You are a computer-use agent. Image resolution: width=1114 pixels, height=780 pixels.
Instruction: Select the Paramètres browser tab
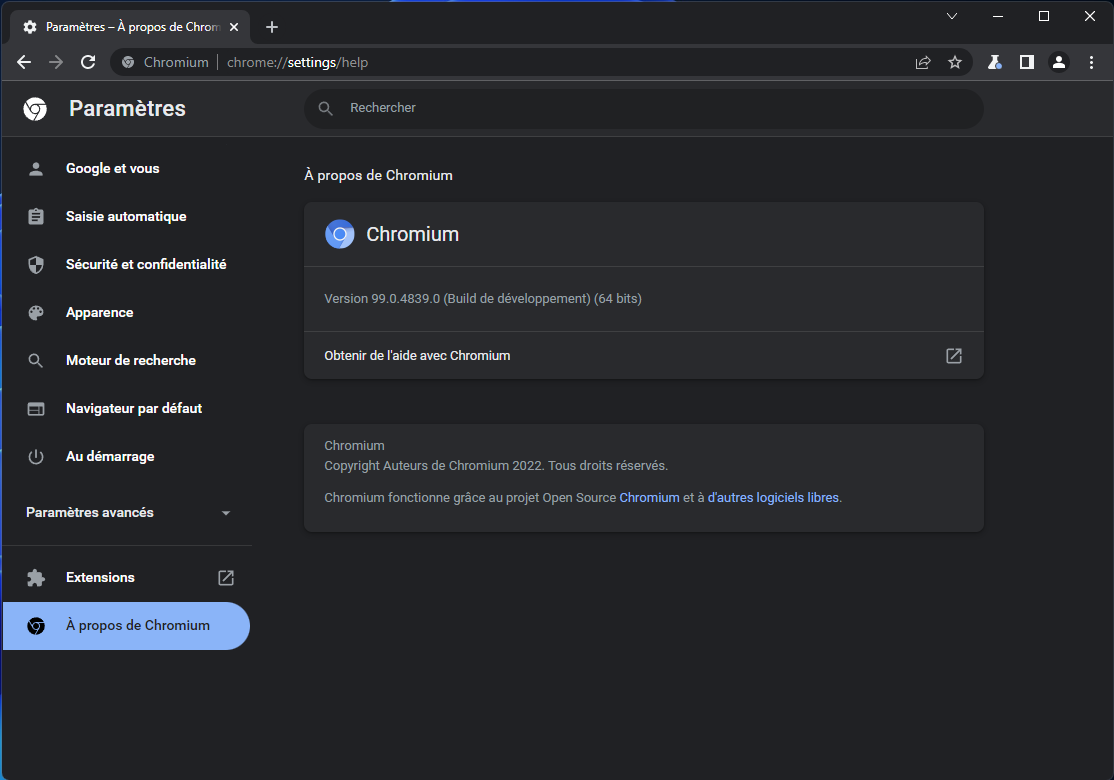coord(130,27)
